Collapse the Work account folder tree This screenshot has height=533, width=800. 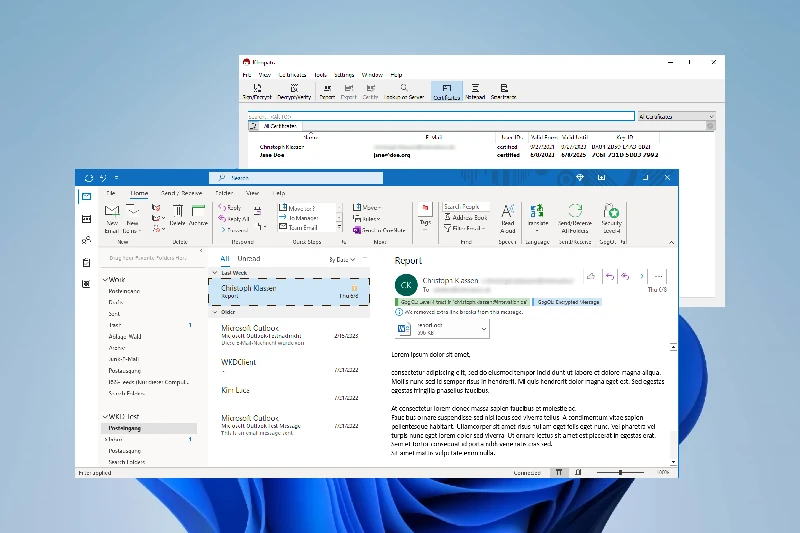tap(105, 280)
